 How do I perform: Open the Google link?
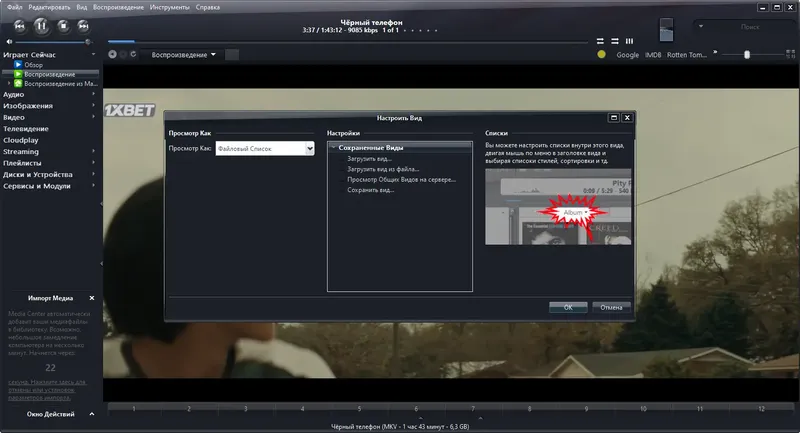[x=628, y=55]
